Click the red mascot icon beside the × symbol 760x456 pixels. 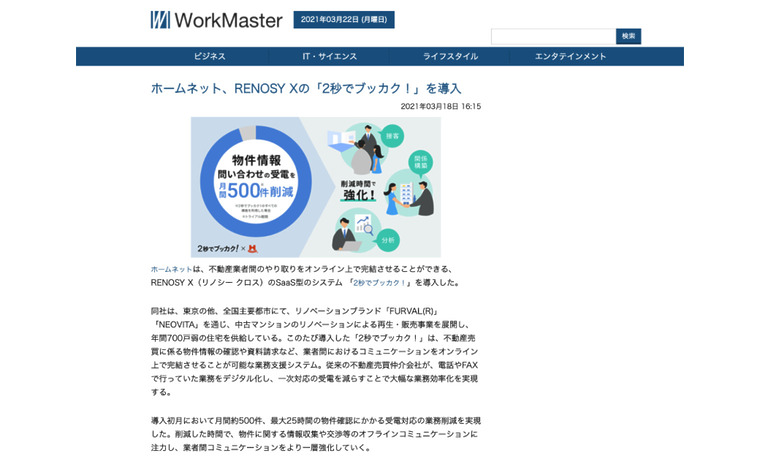click(x=253, y=246)
